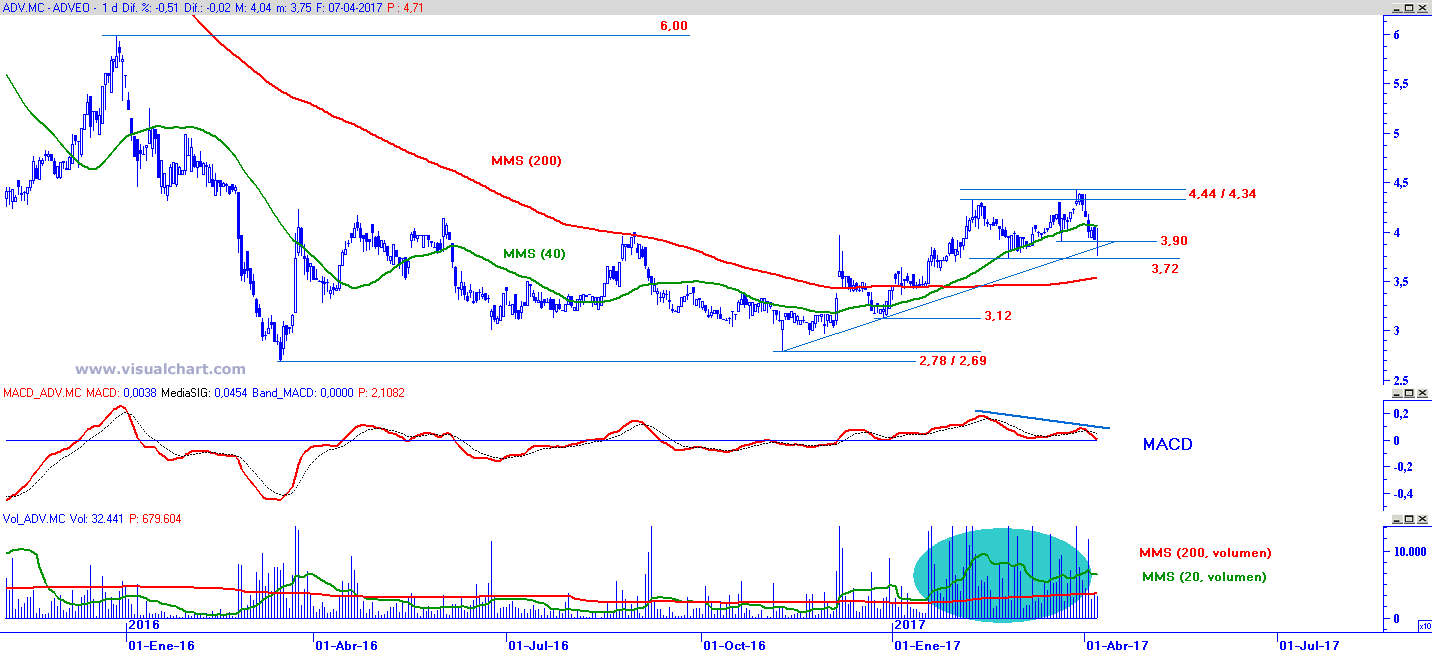The image size is (1432, 652).
Task: Close the ADV.MC price chart panel
Action: pos(1423,10)
